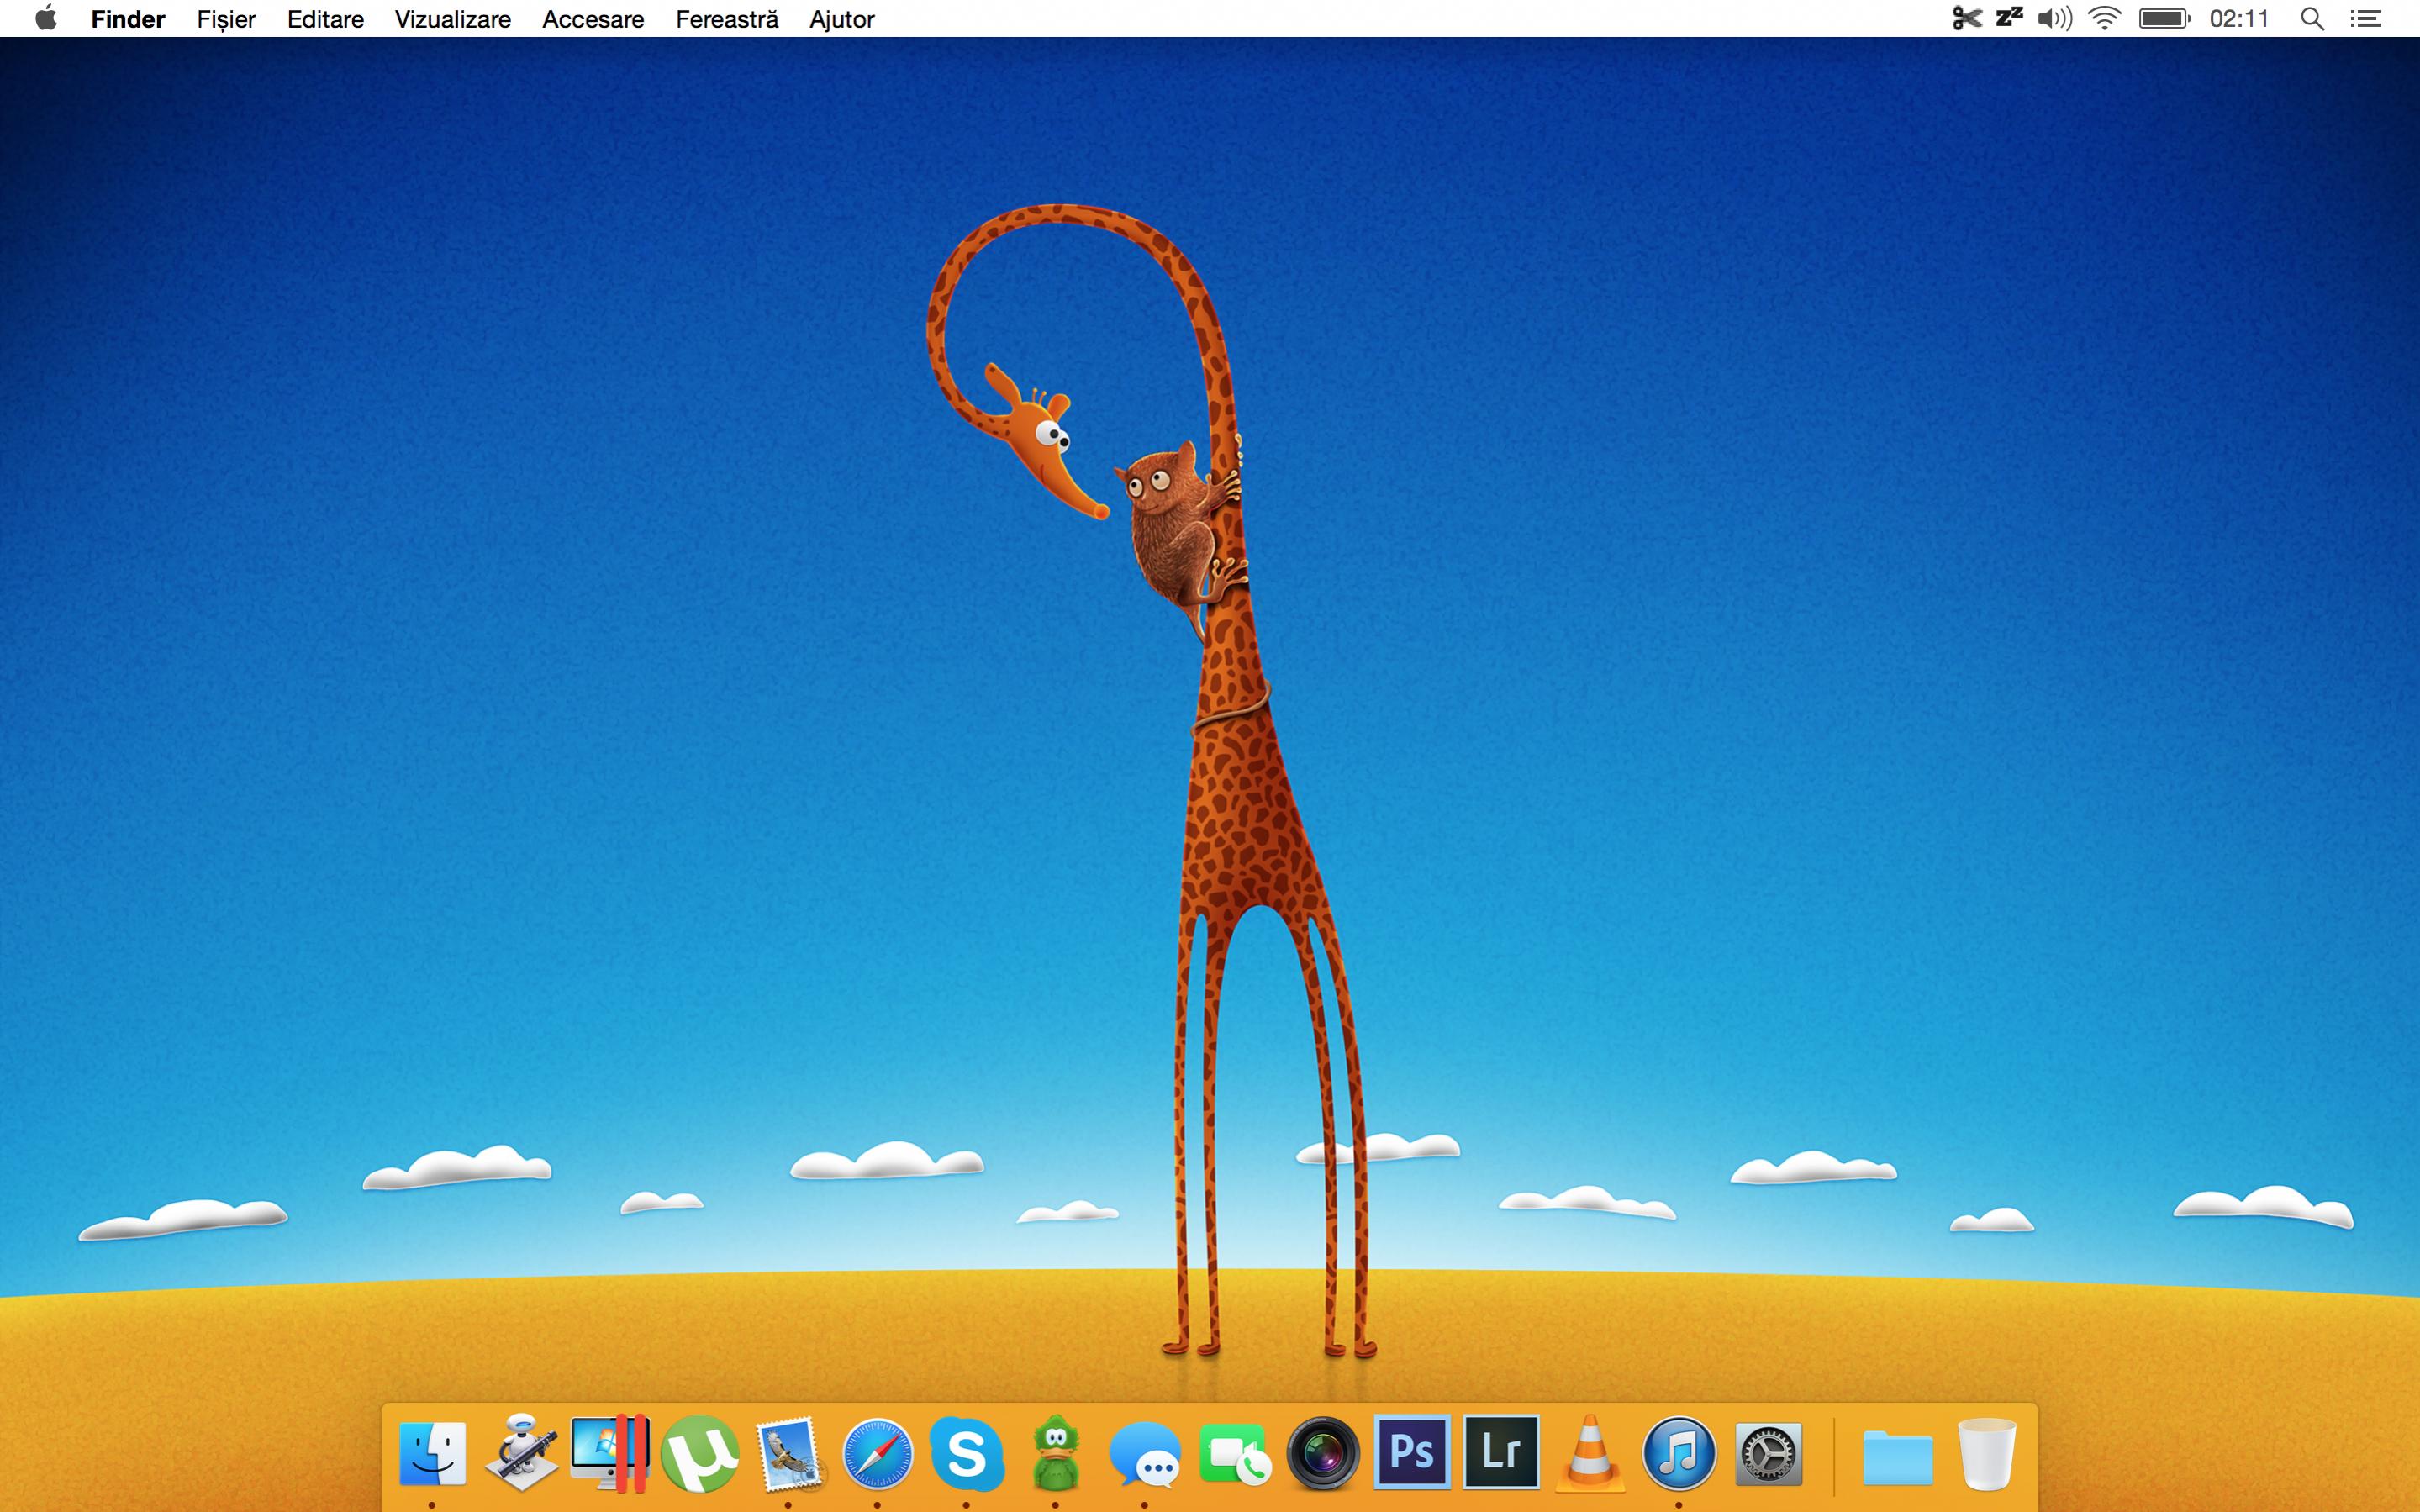2420x1512 pixels.
Task: Open Skype from the Dock
Action: (966, 1453)
